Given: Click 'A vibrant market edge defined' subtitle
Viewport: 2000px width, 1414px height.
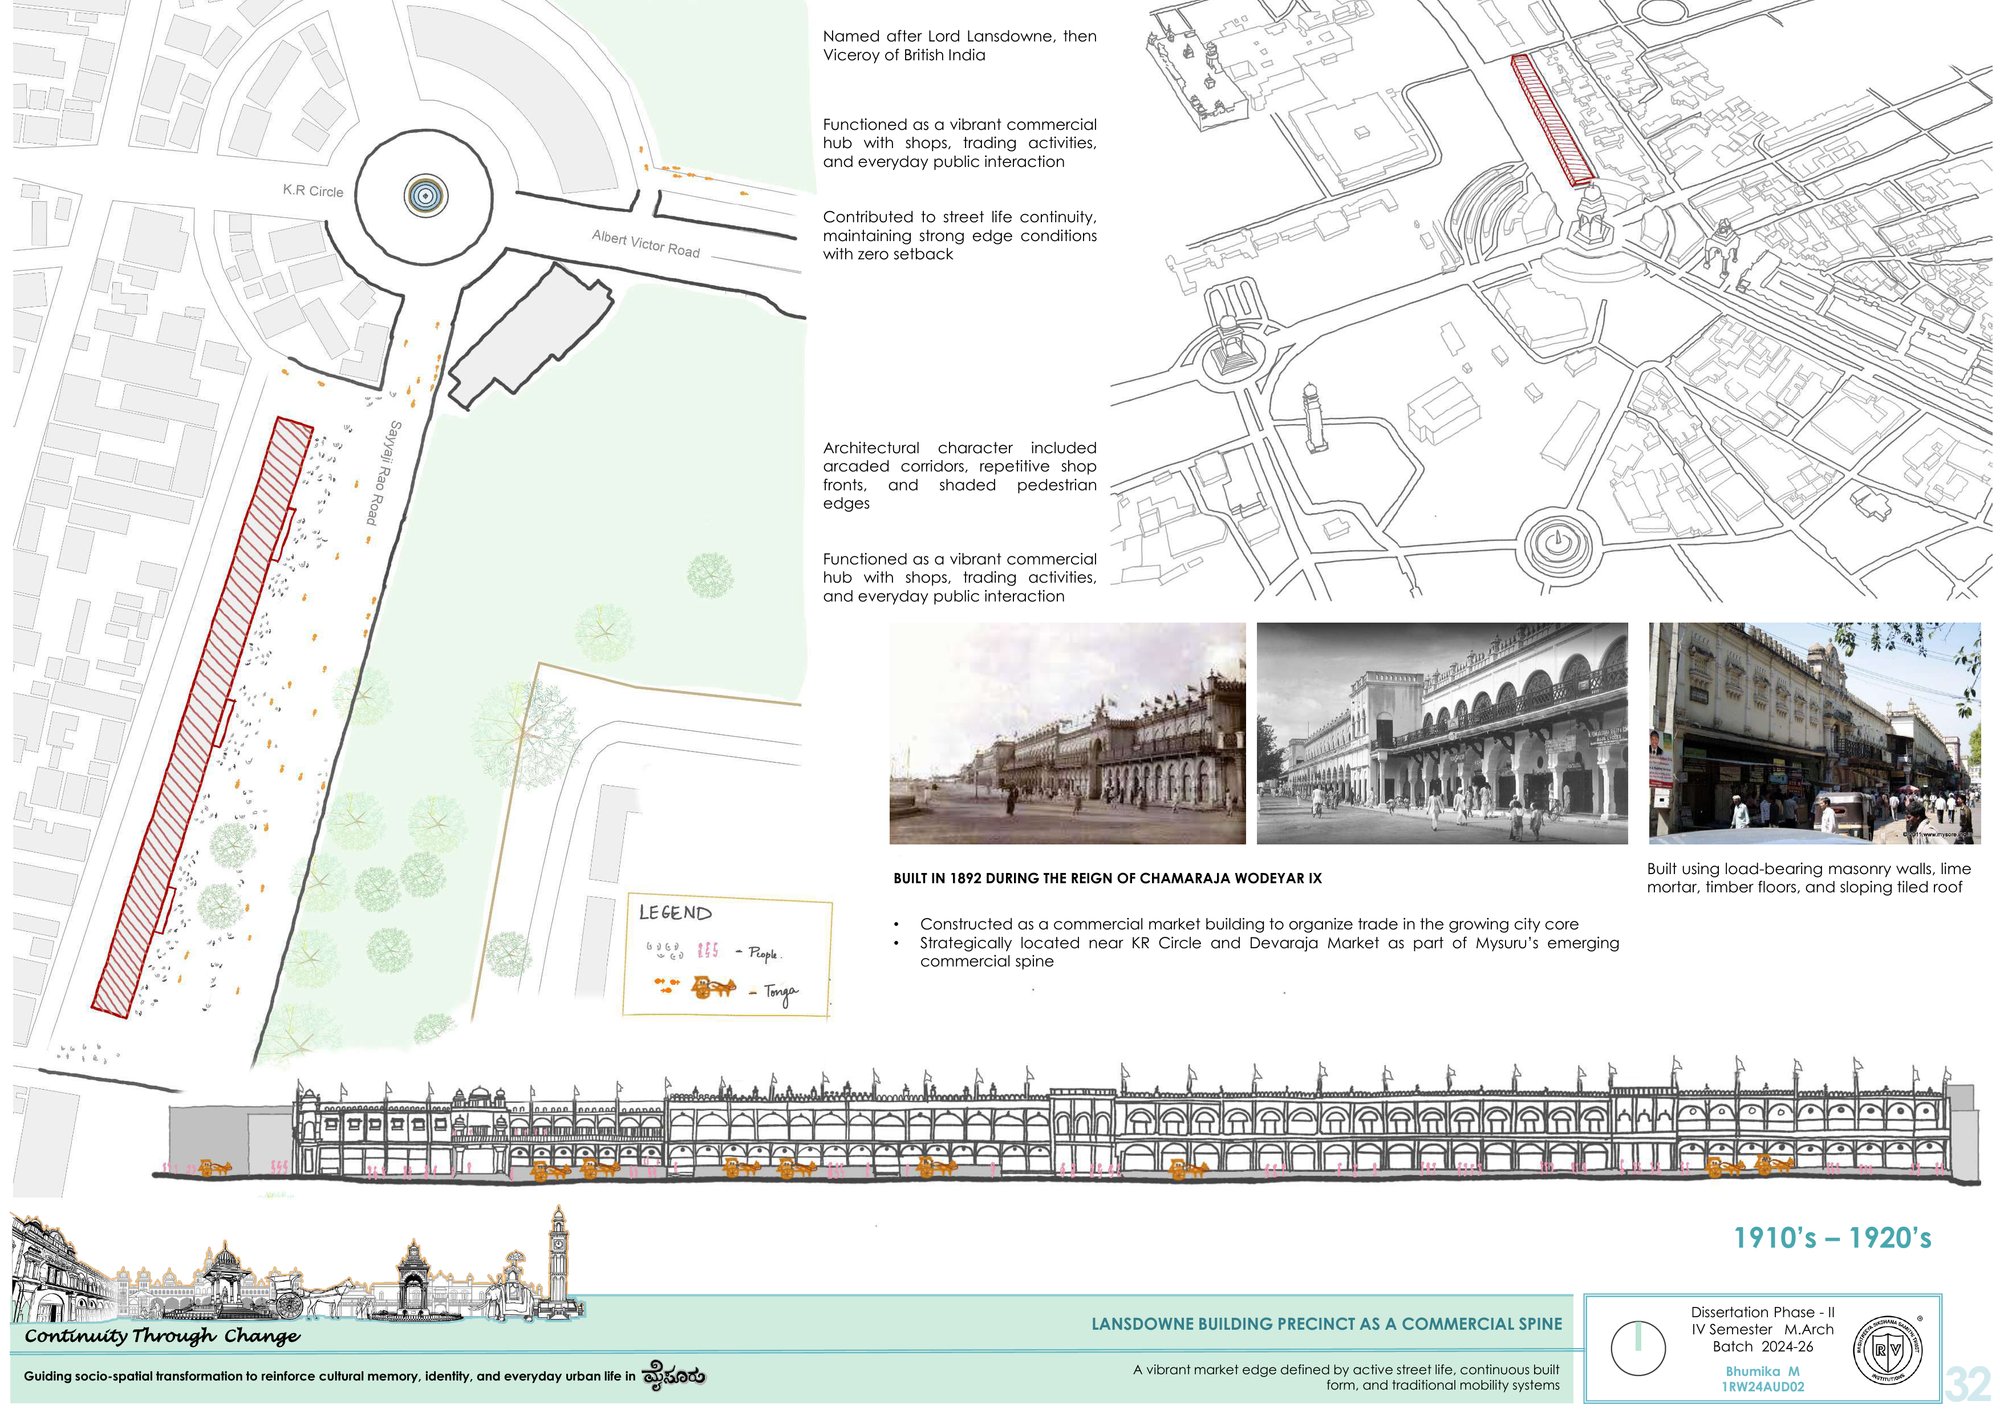Looking at the screenshot, I should (x=1346, y=1377).
